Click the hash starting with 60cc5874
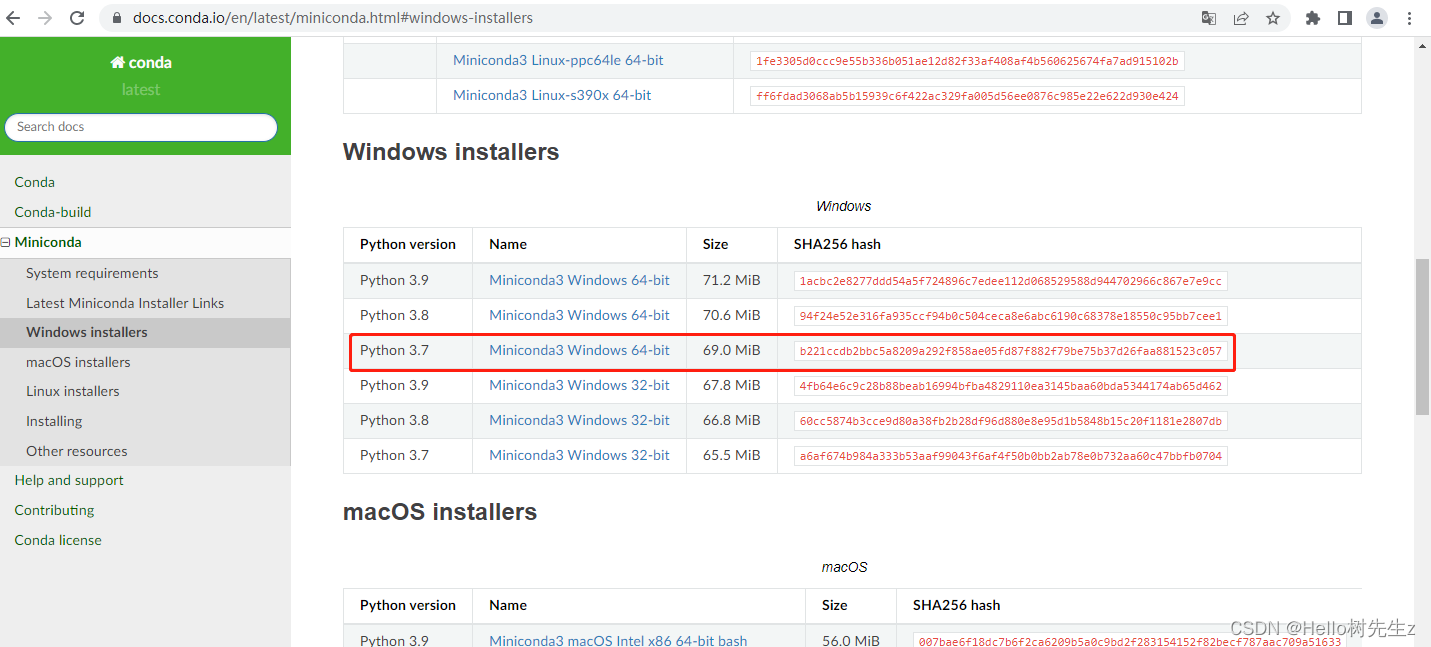The width and height of the screenshot is (1431, 647). click(1011, 421)
